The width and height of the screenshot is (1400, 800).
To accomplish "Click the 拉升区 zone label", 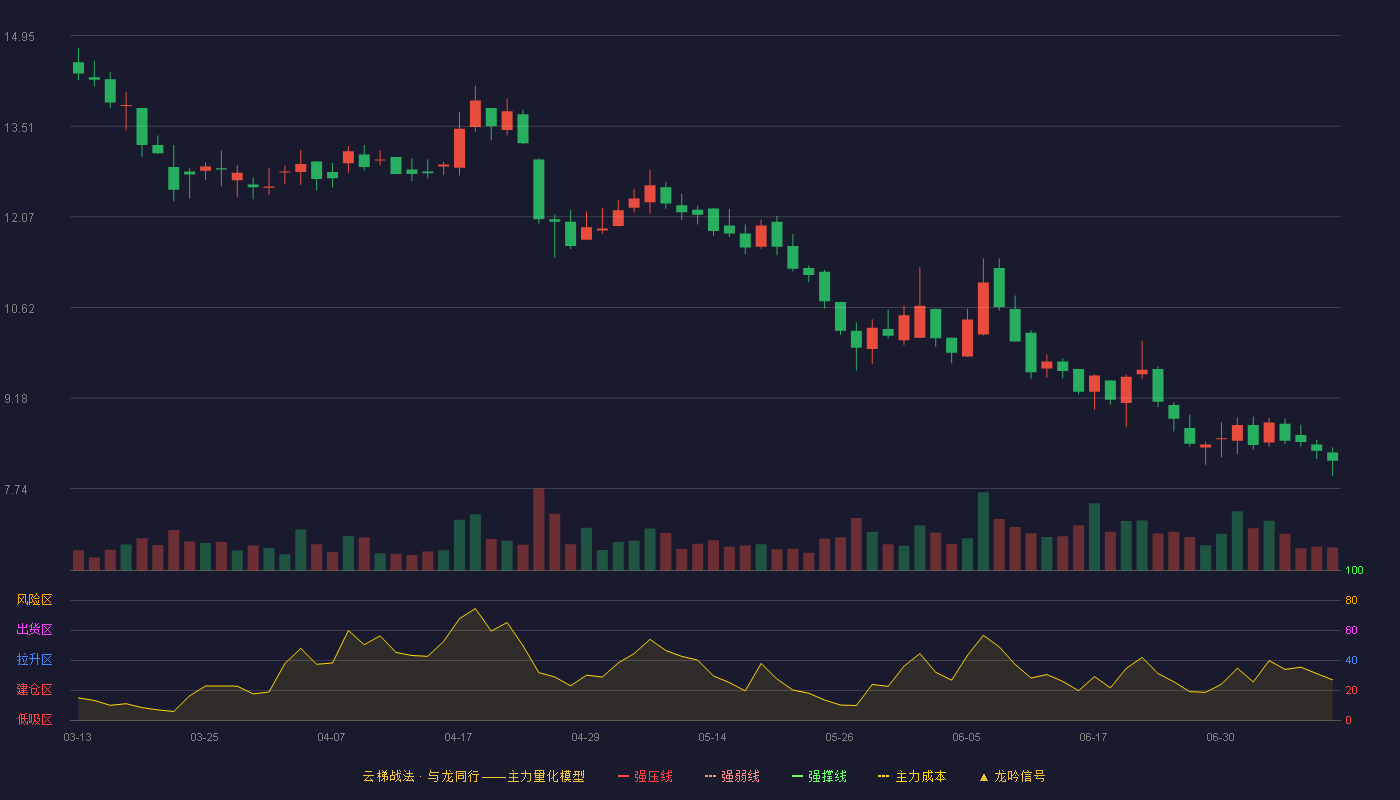I will [x=34, y=660].
